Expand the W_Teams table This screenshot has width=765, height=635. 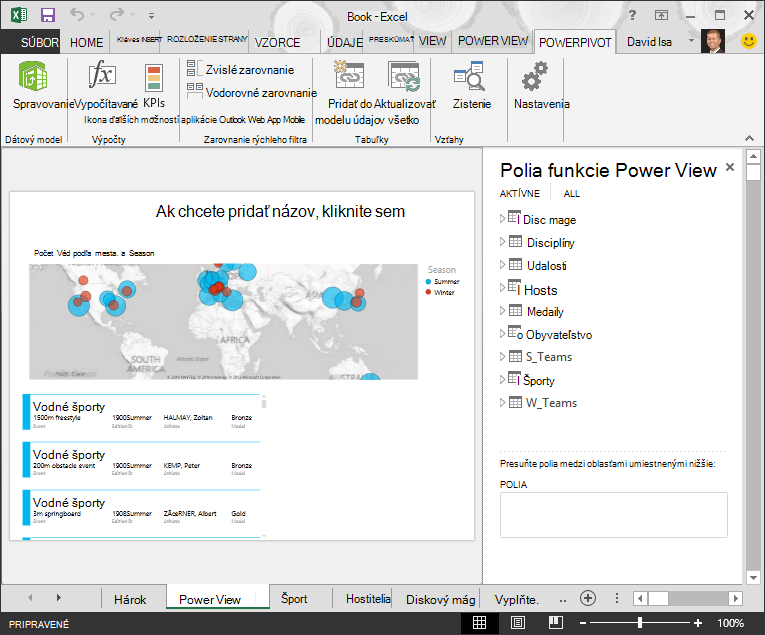[503, 402]
